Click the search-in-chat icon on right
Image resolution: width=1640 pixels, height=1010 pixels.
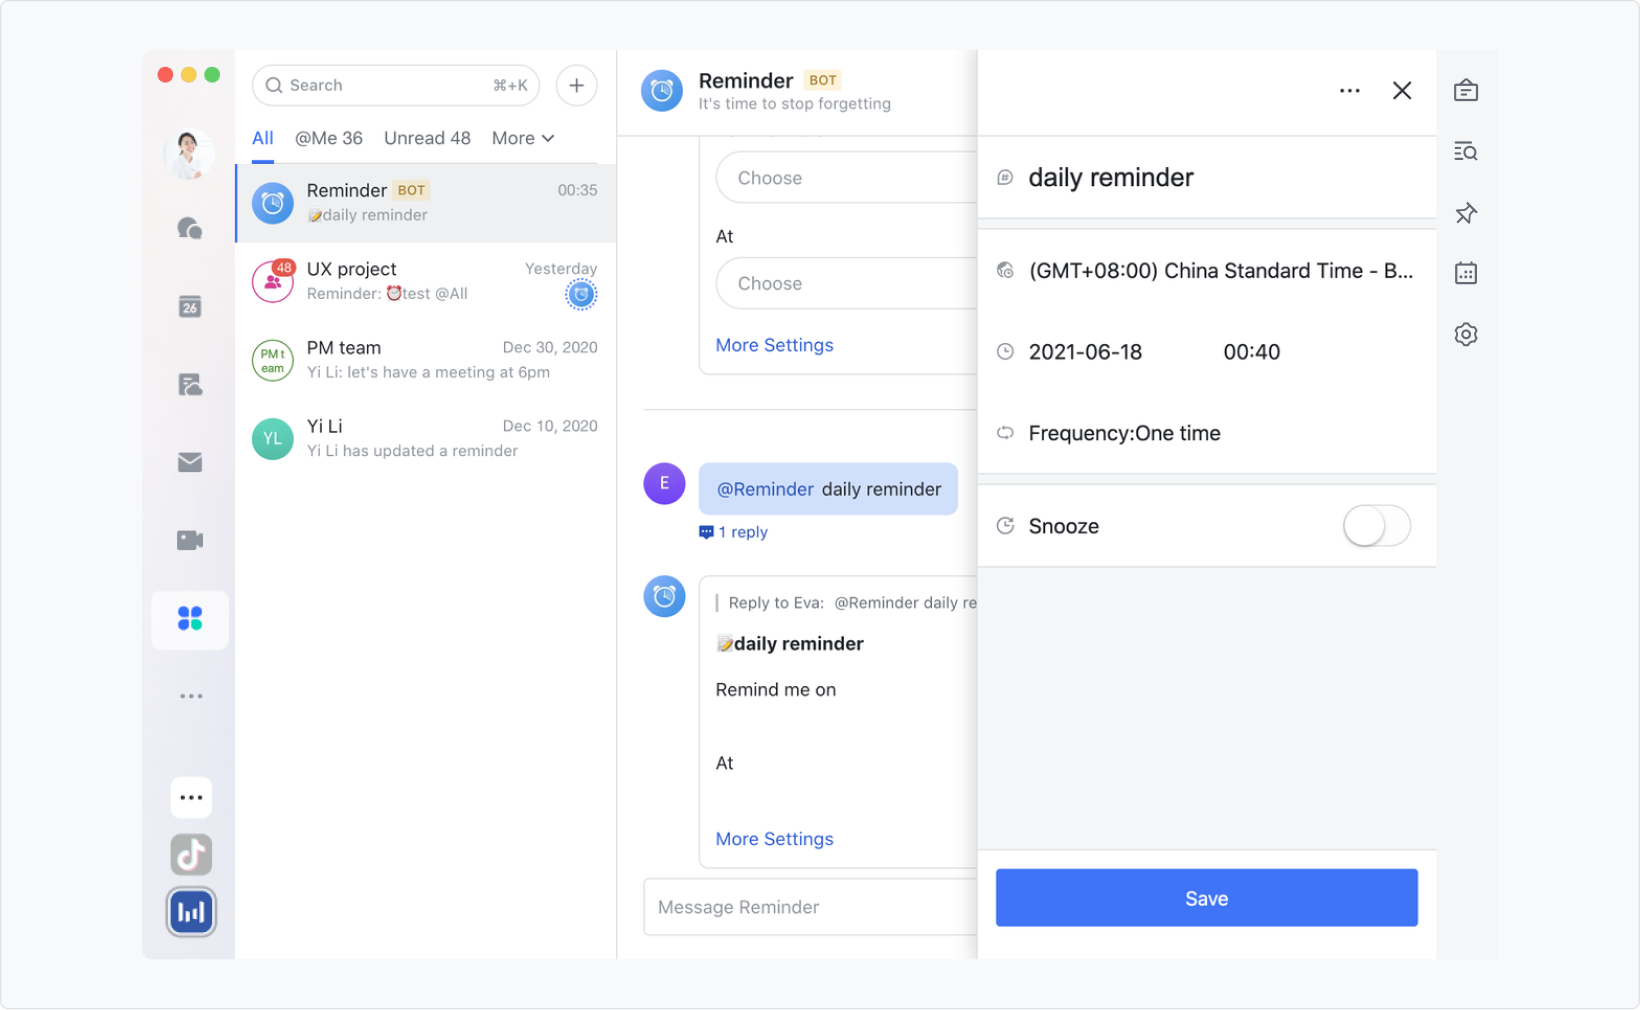(x=1466, y=152)
